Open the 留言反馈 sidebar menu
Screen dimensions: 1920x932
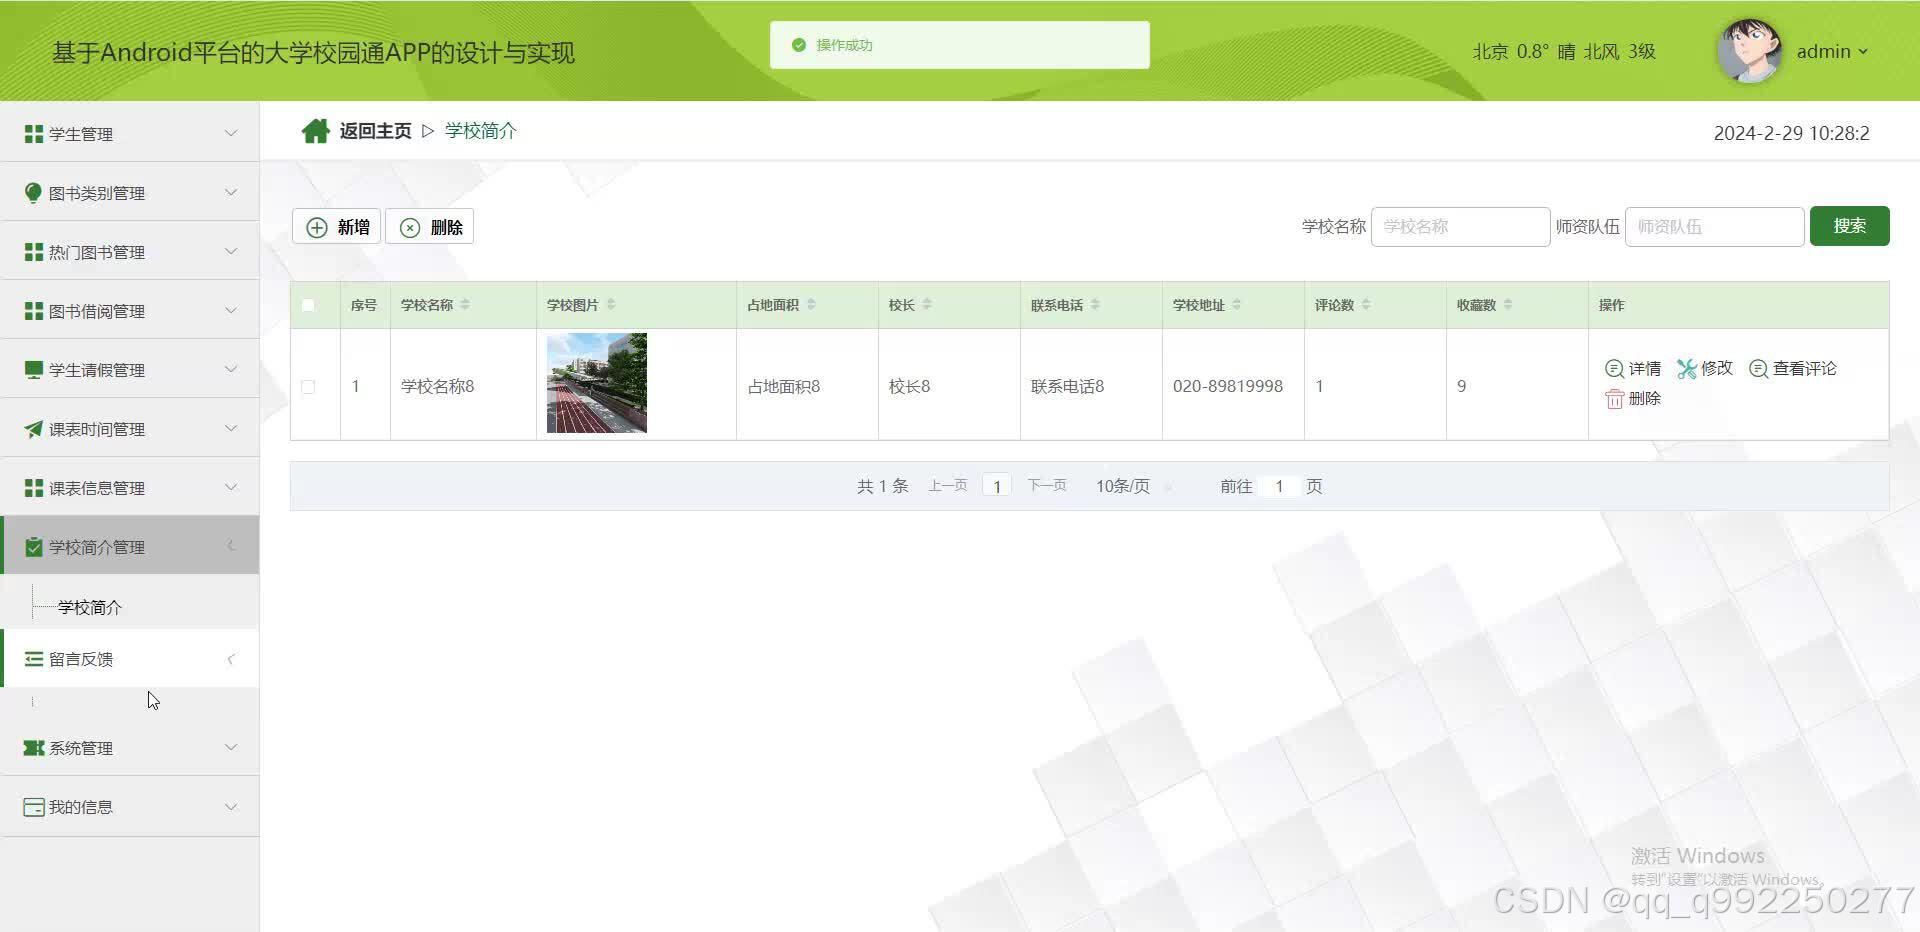(130, 658)
